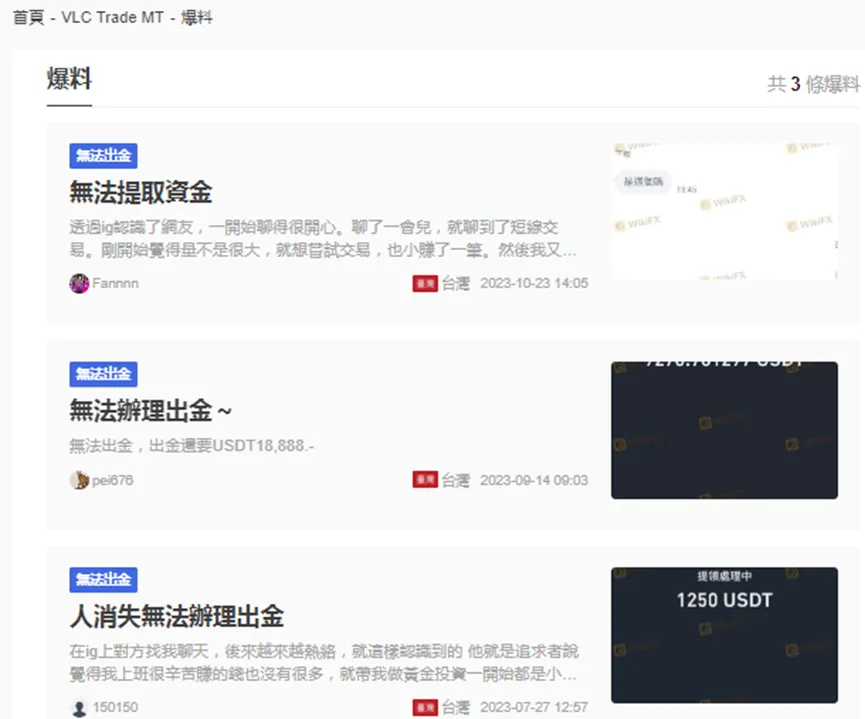The image size is (865, 719).
Task: Click the username 150150
Action: (115, 707)
